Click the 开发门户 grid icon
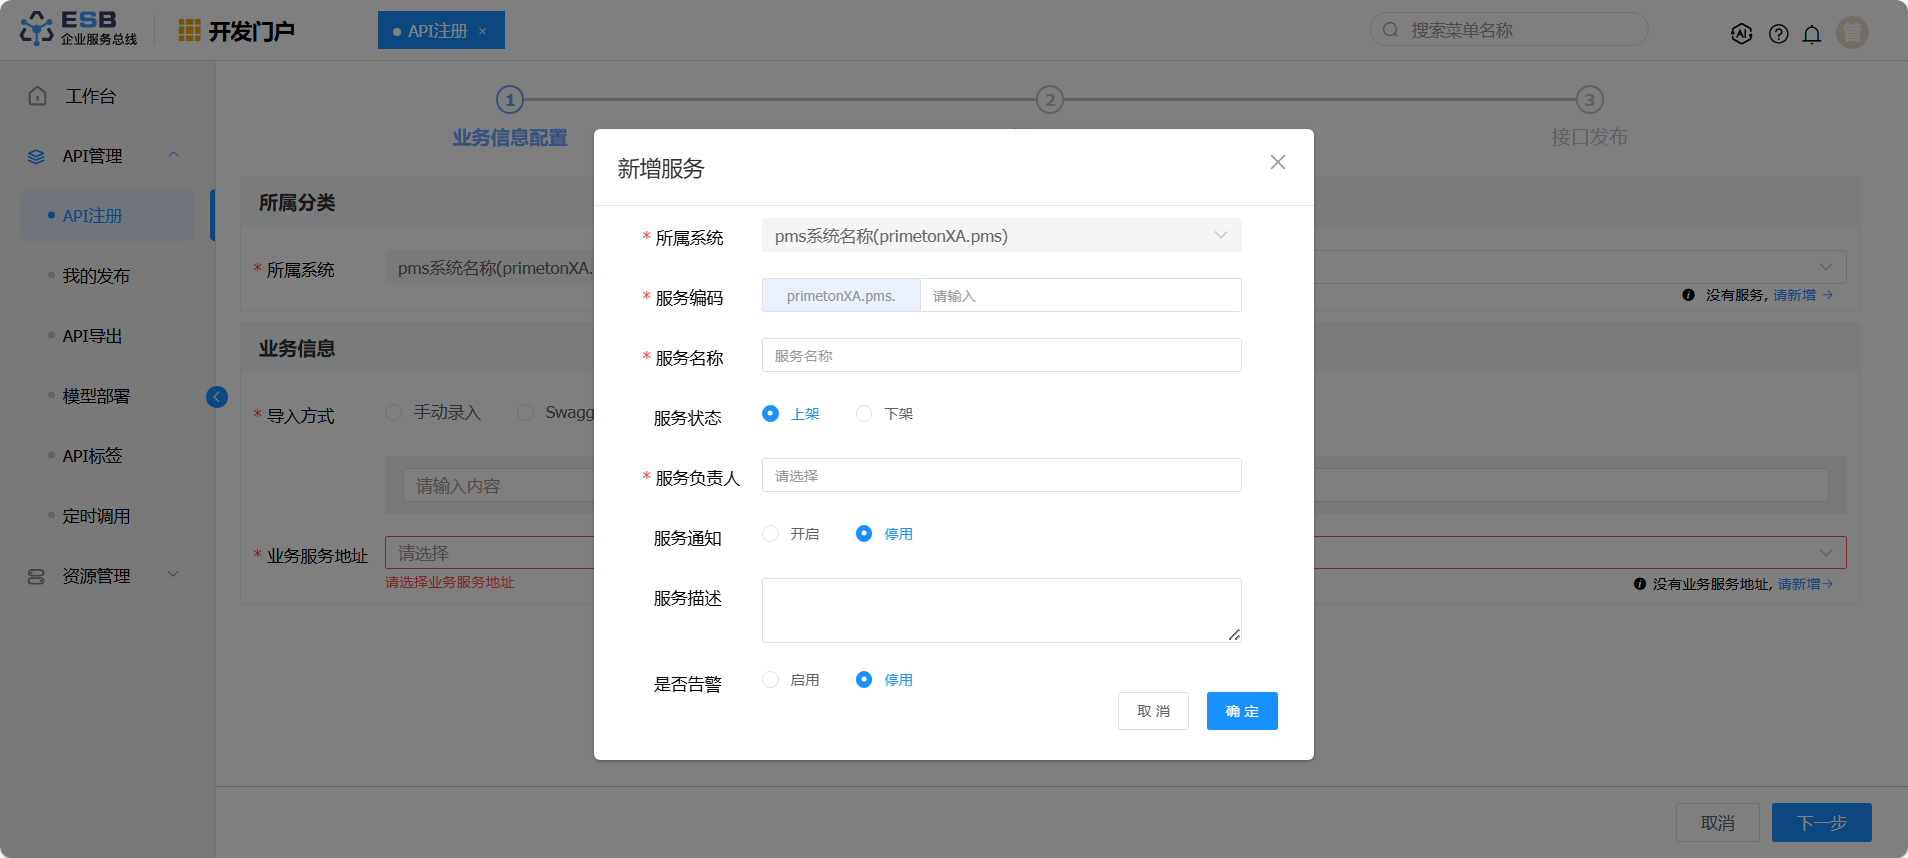This screenshot has width=1908, height=858. pos(189,31)
